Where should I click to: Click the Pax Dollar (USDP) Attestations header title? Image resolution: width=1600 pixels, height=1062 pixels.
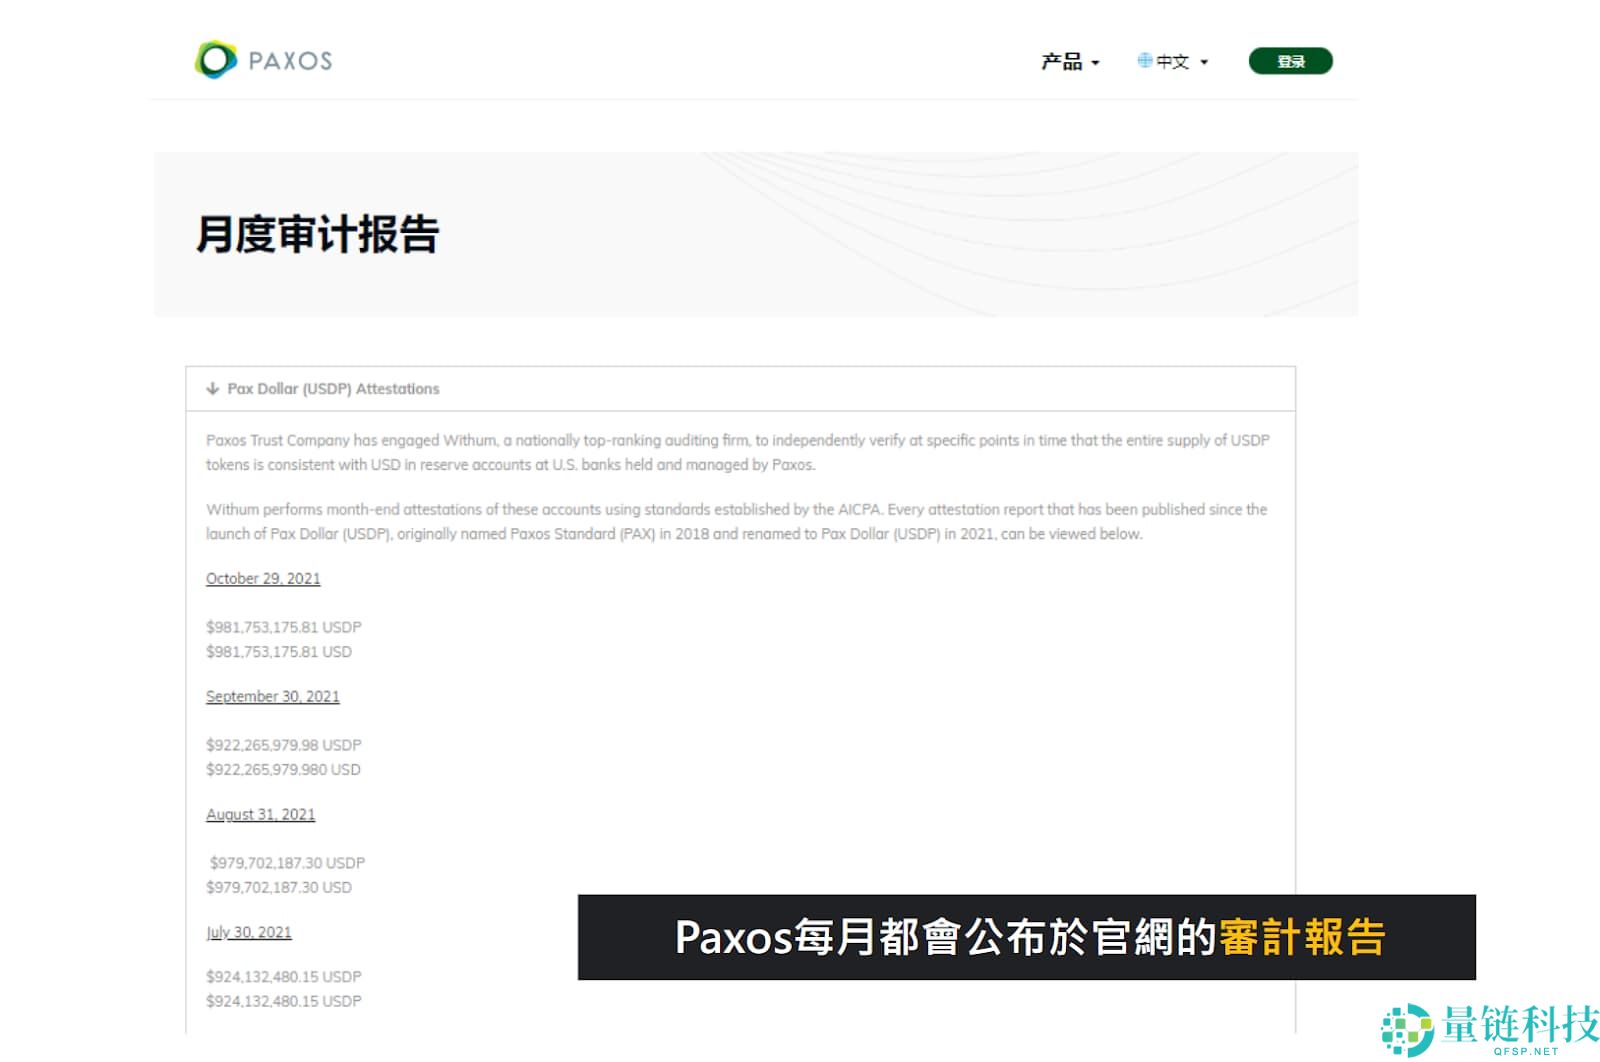(x=333, y=389)
